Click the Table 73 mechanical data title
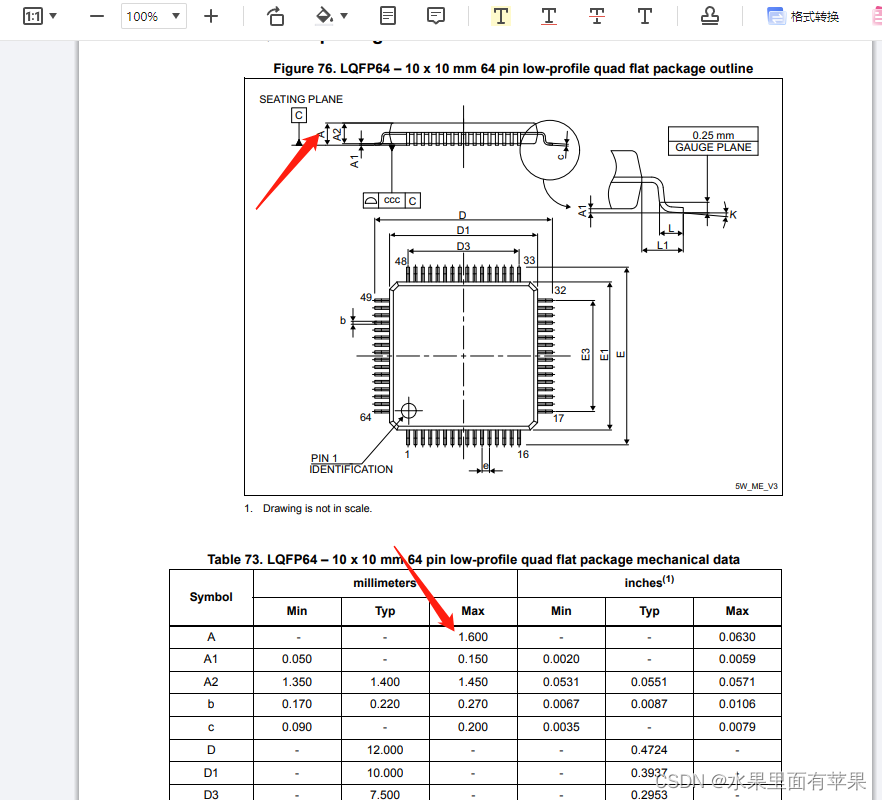Viewport: 882px width, 800px height. click(473, 559)
